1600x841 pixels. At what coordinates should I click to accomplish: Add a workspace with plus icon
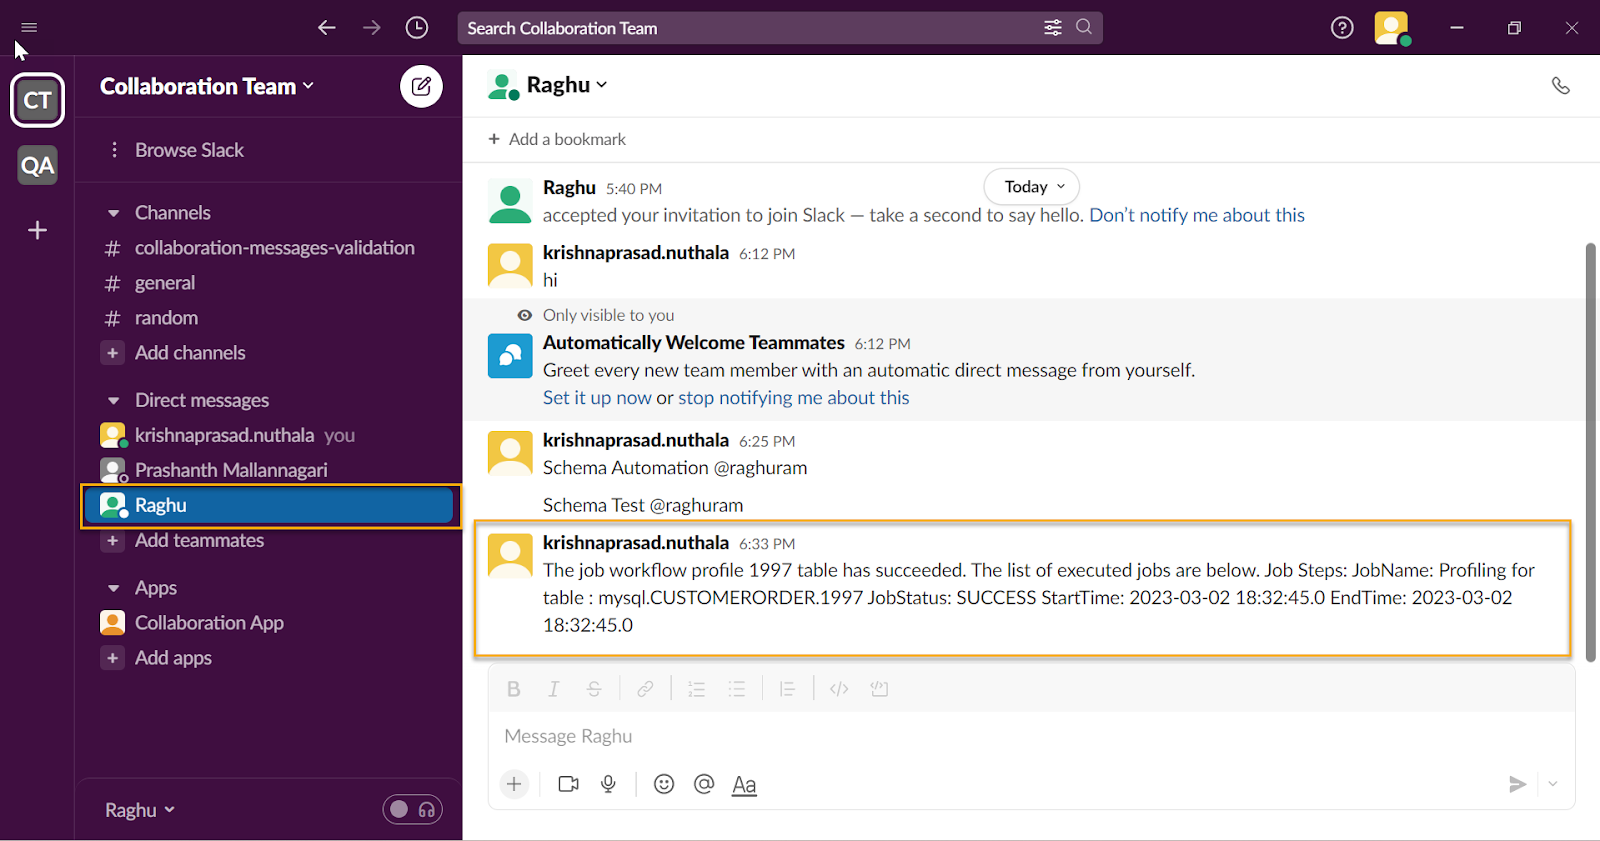(38, 230)
